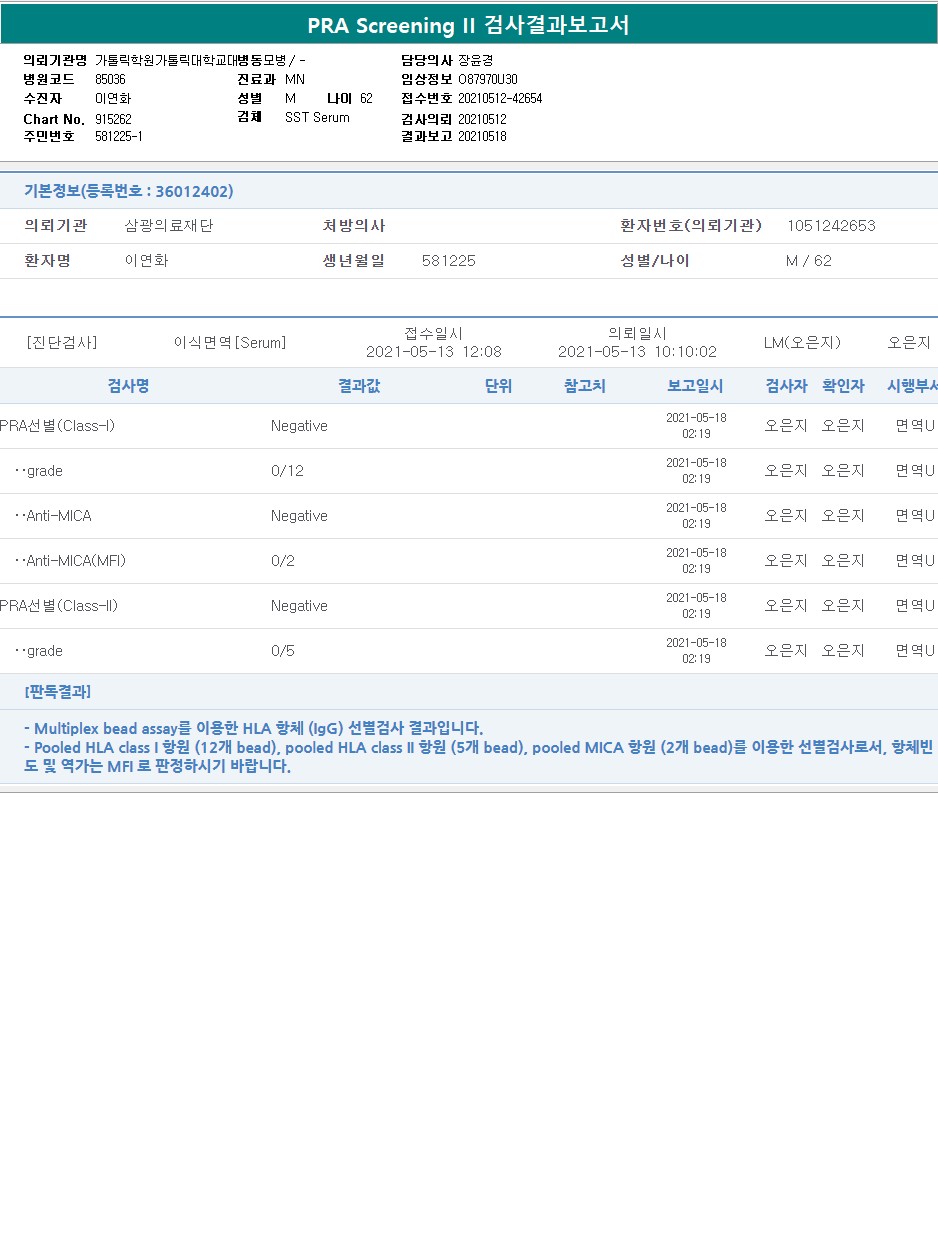
Task: Click receipt time 2021-05-13 12:08
Action: 434,352
